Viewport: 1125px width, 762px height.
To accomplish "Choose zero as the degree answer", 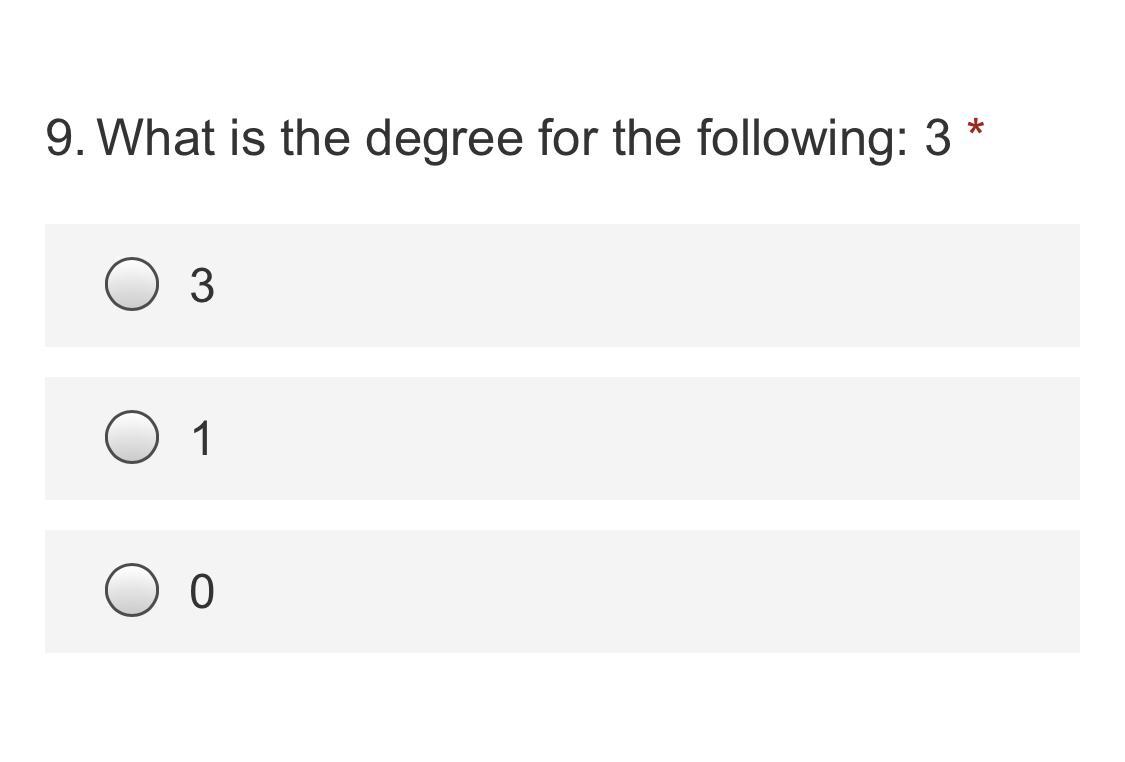I will pos(132,590).
